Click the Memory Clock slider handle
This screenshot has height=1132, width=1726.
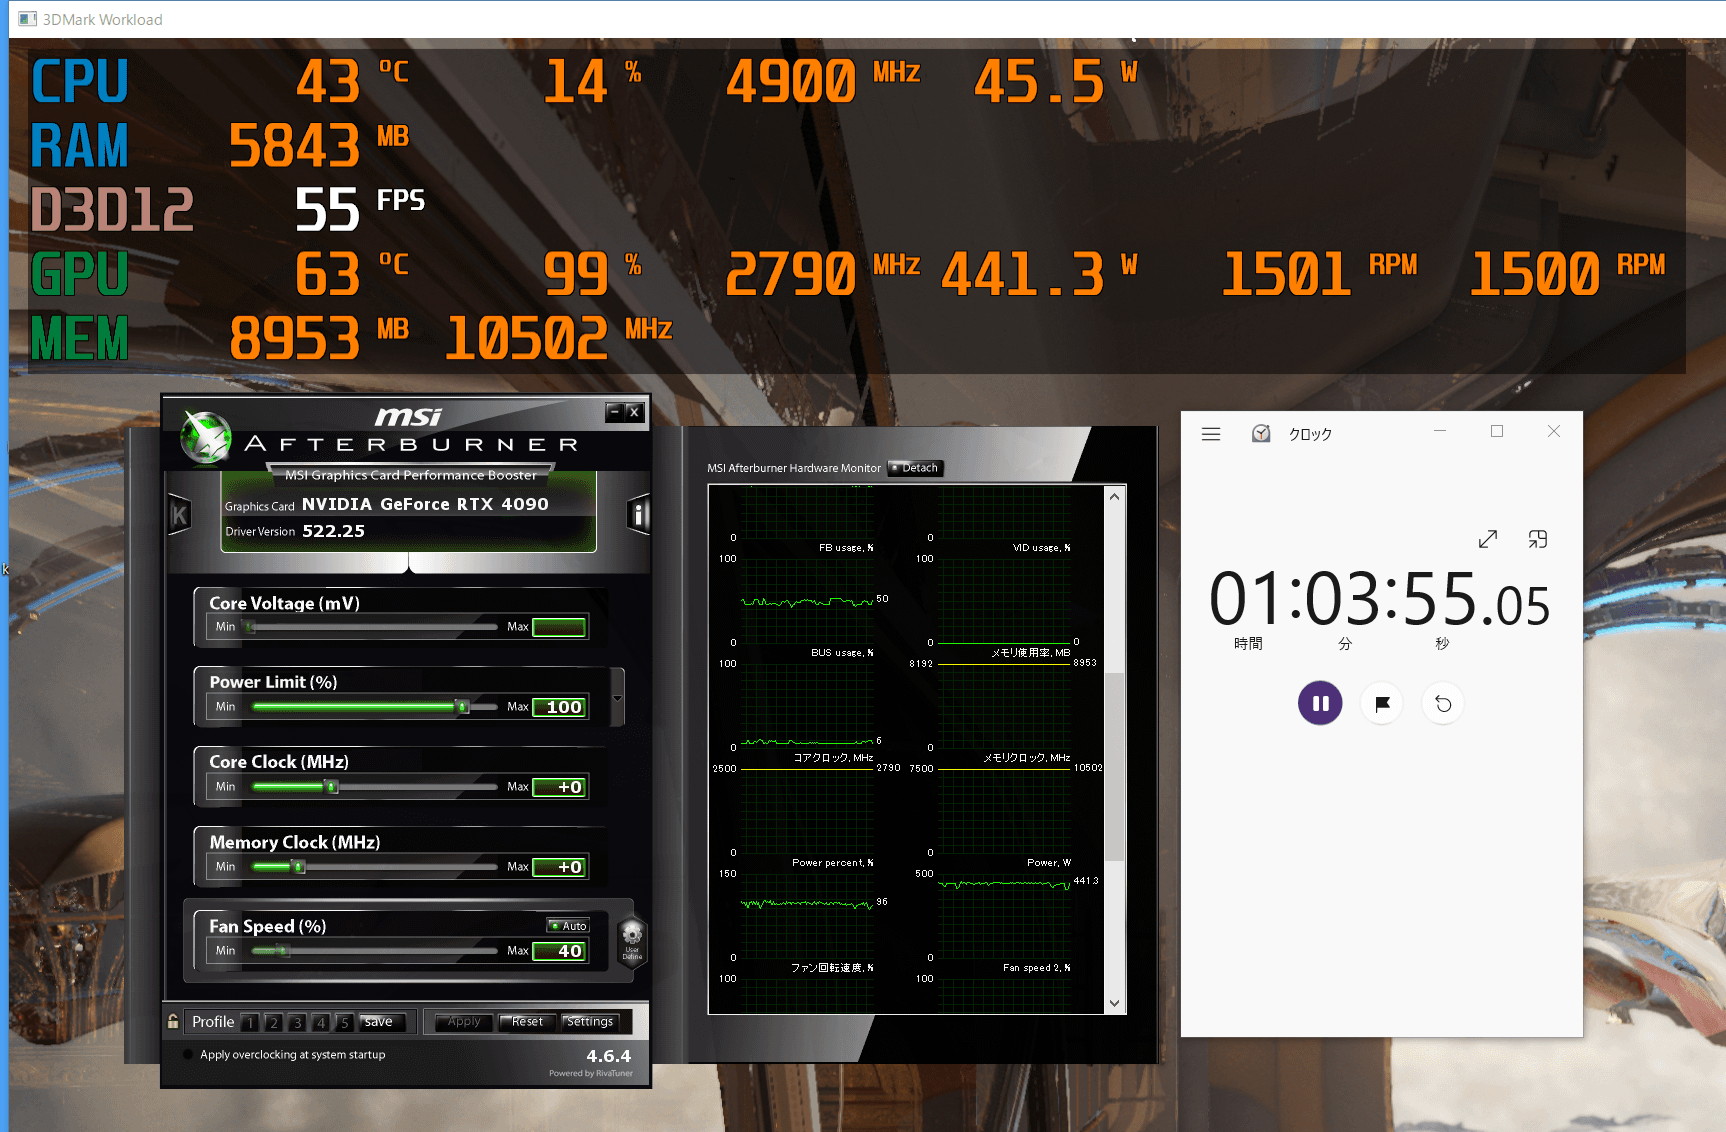point(298,867)
